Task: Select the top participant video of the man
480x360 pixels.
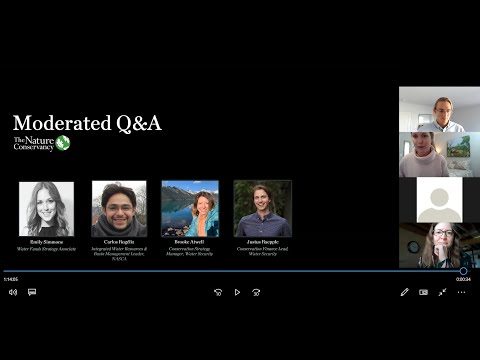Action: pos(439,109)
